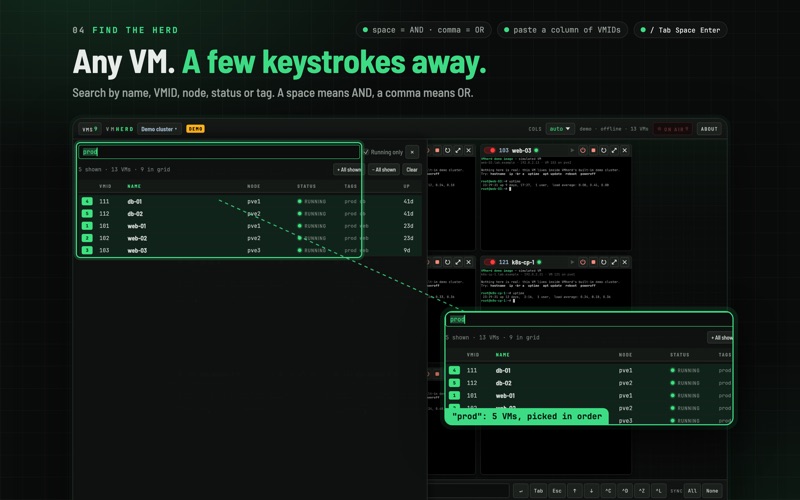The image size is (800, 500).
Task: Toggle order badge 1 for web-01 in left list
Action: point(87,226)
